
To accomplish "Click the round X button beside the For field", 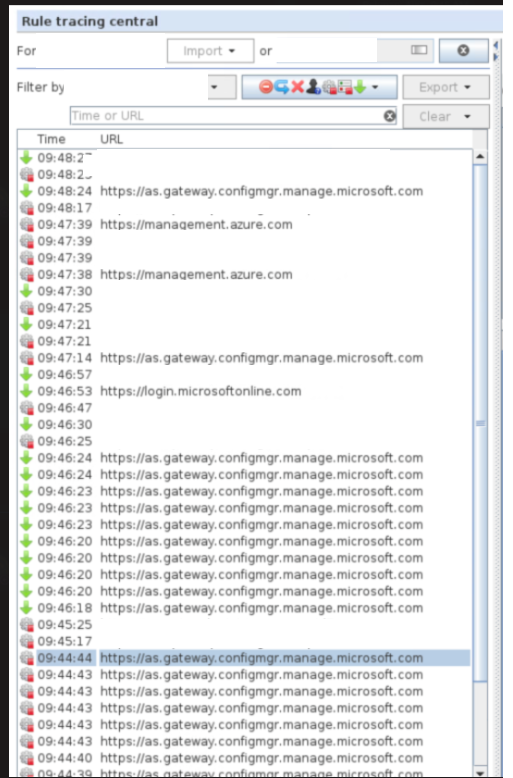I will 463,50.
